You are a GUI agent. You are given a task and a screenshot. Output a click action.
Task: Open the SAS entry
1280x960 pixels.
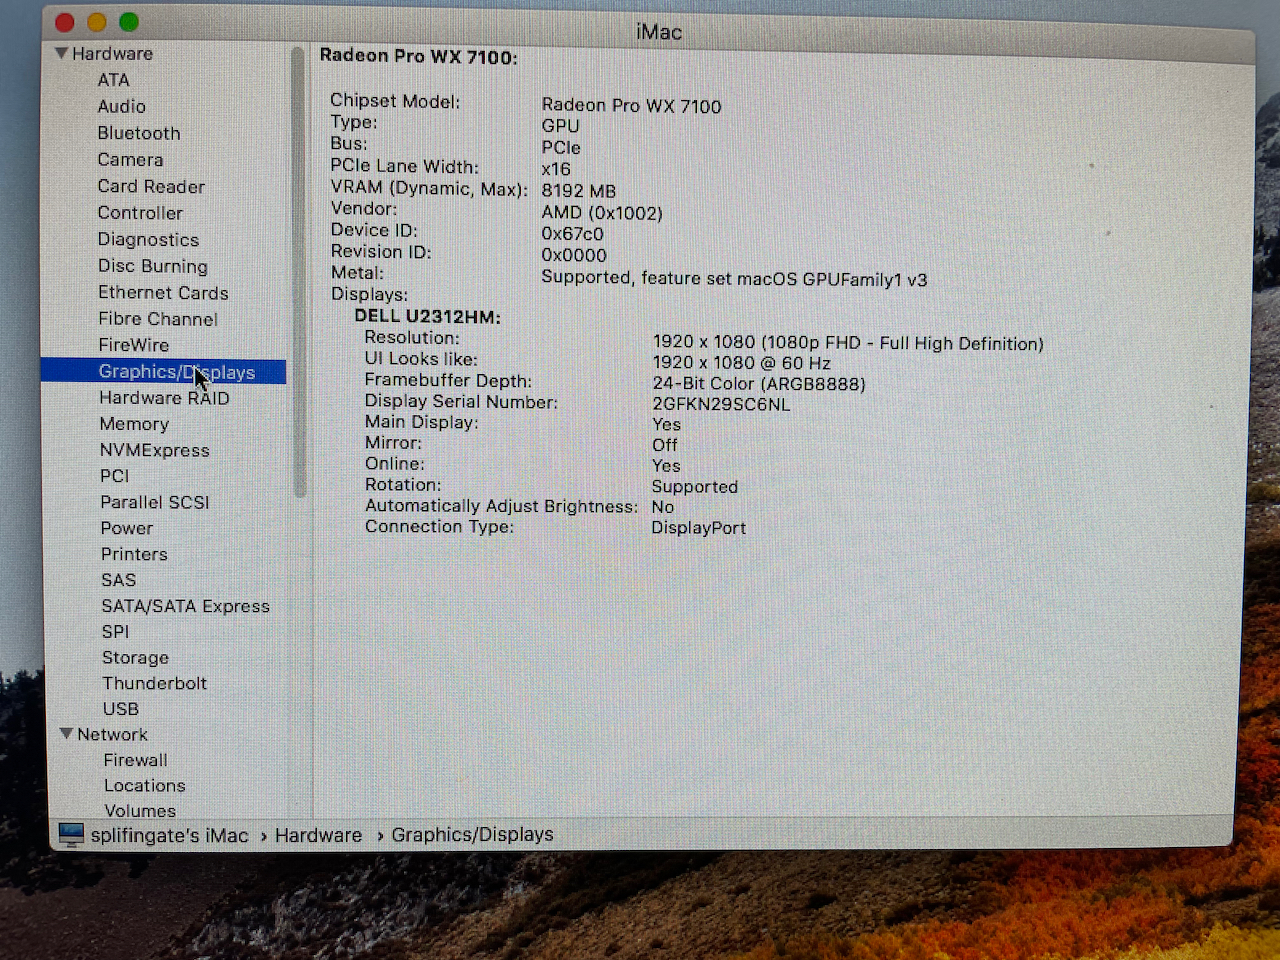118,580
